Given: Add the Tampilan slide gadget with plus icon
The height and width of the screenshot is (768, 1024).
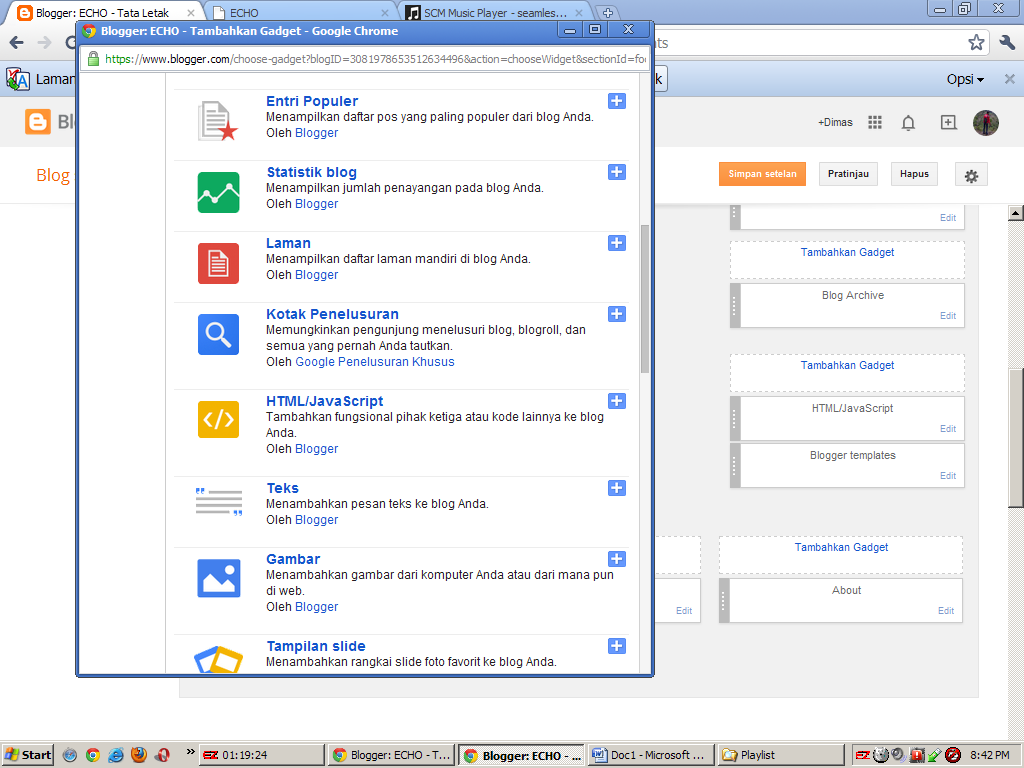Looking at the screenshot, I should point(616,646).
